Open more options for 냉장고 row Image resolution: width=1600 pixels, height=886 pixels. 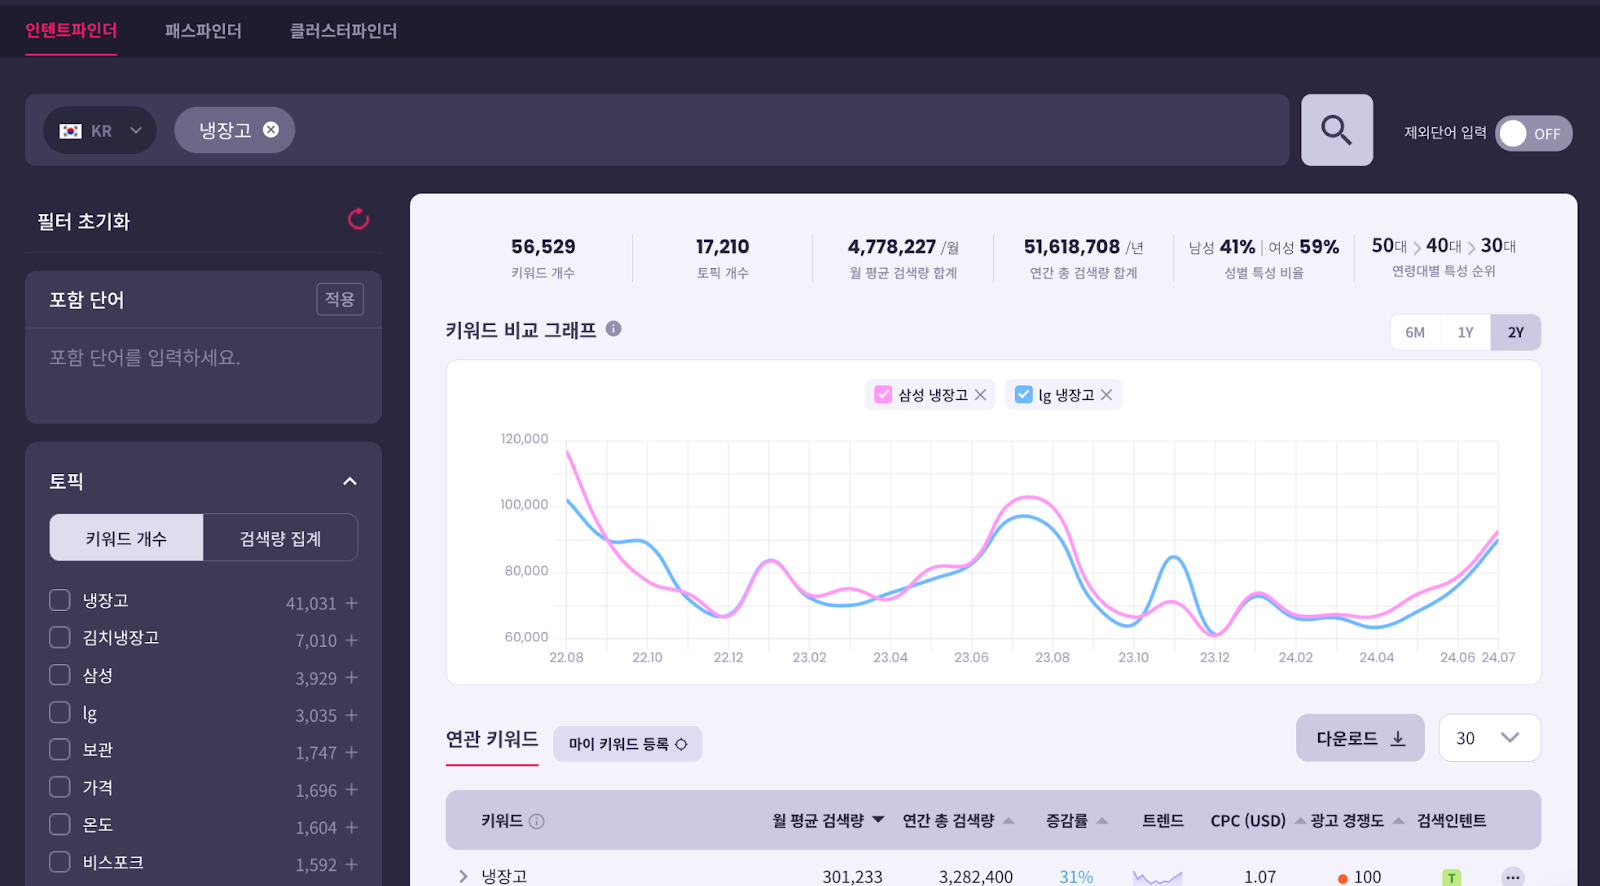tap(1513, 877)
